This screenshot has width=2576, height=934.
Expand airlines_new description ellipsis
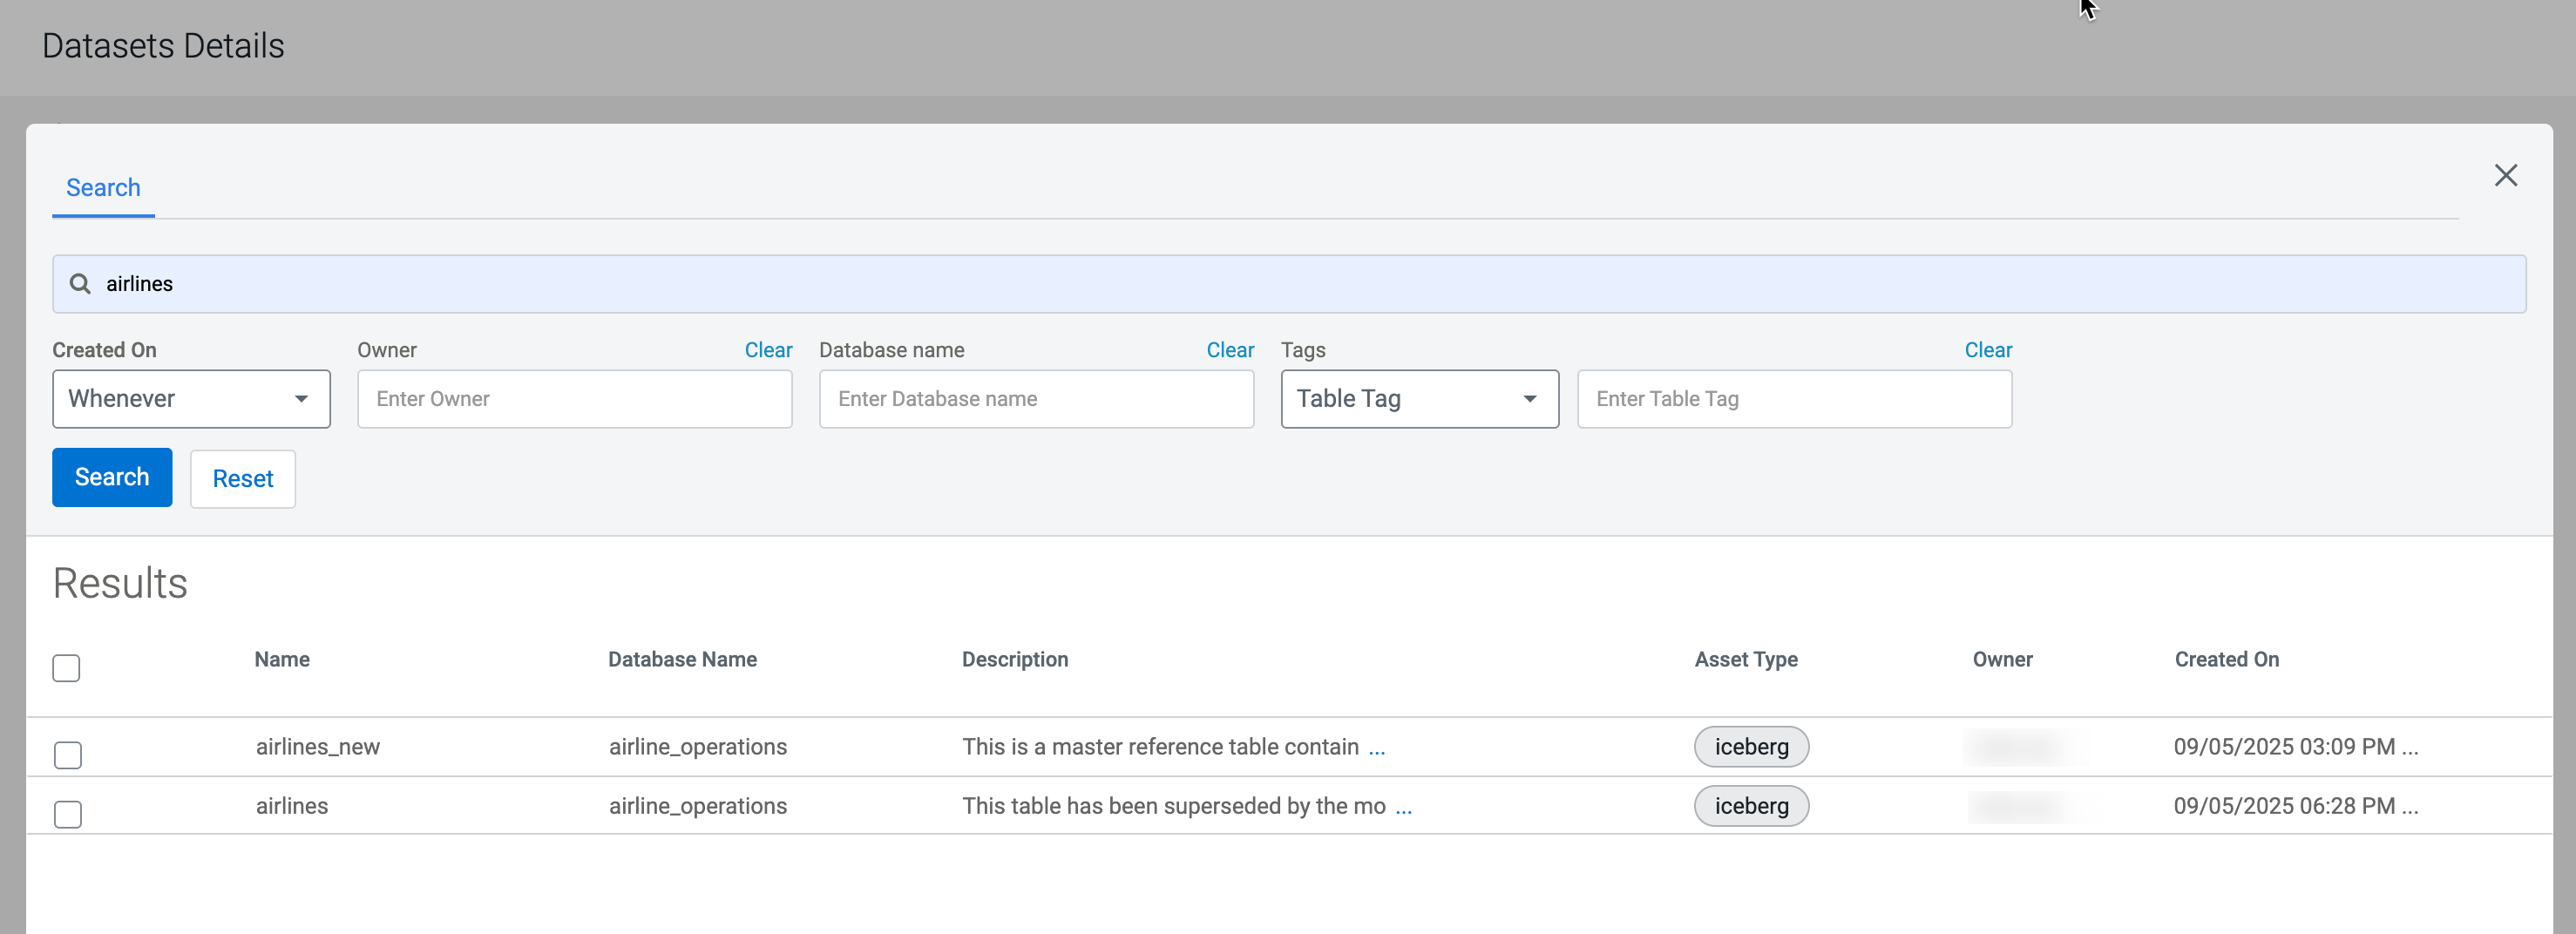point(1377,748)
